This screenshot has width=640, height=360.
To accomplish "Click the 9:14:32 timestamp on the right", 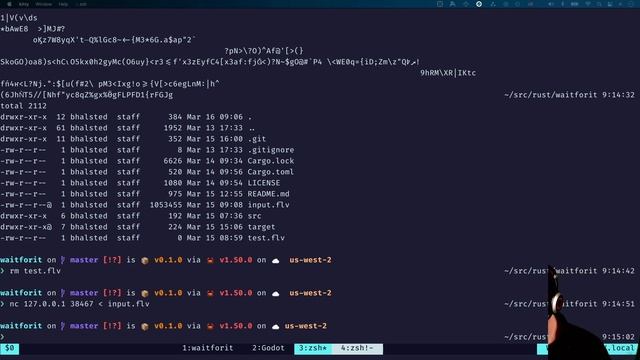I will tap(618, 95).
